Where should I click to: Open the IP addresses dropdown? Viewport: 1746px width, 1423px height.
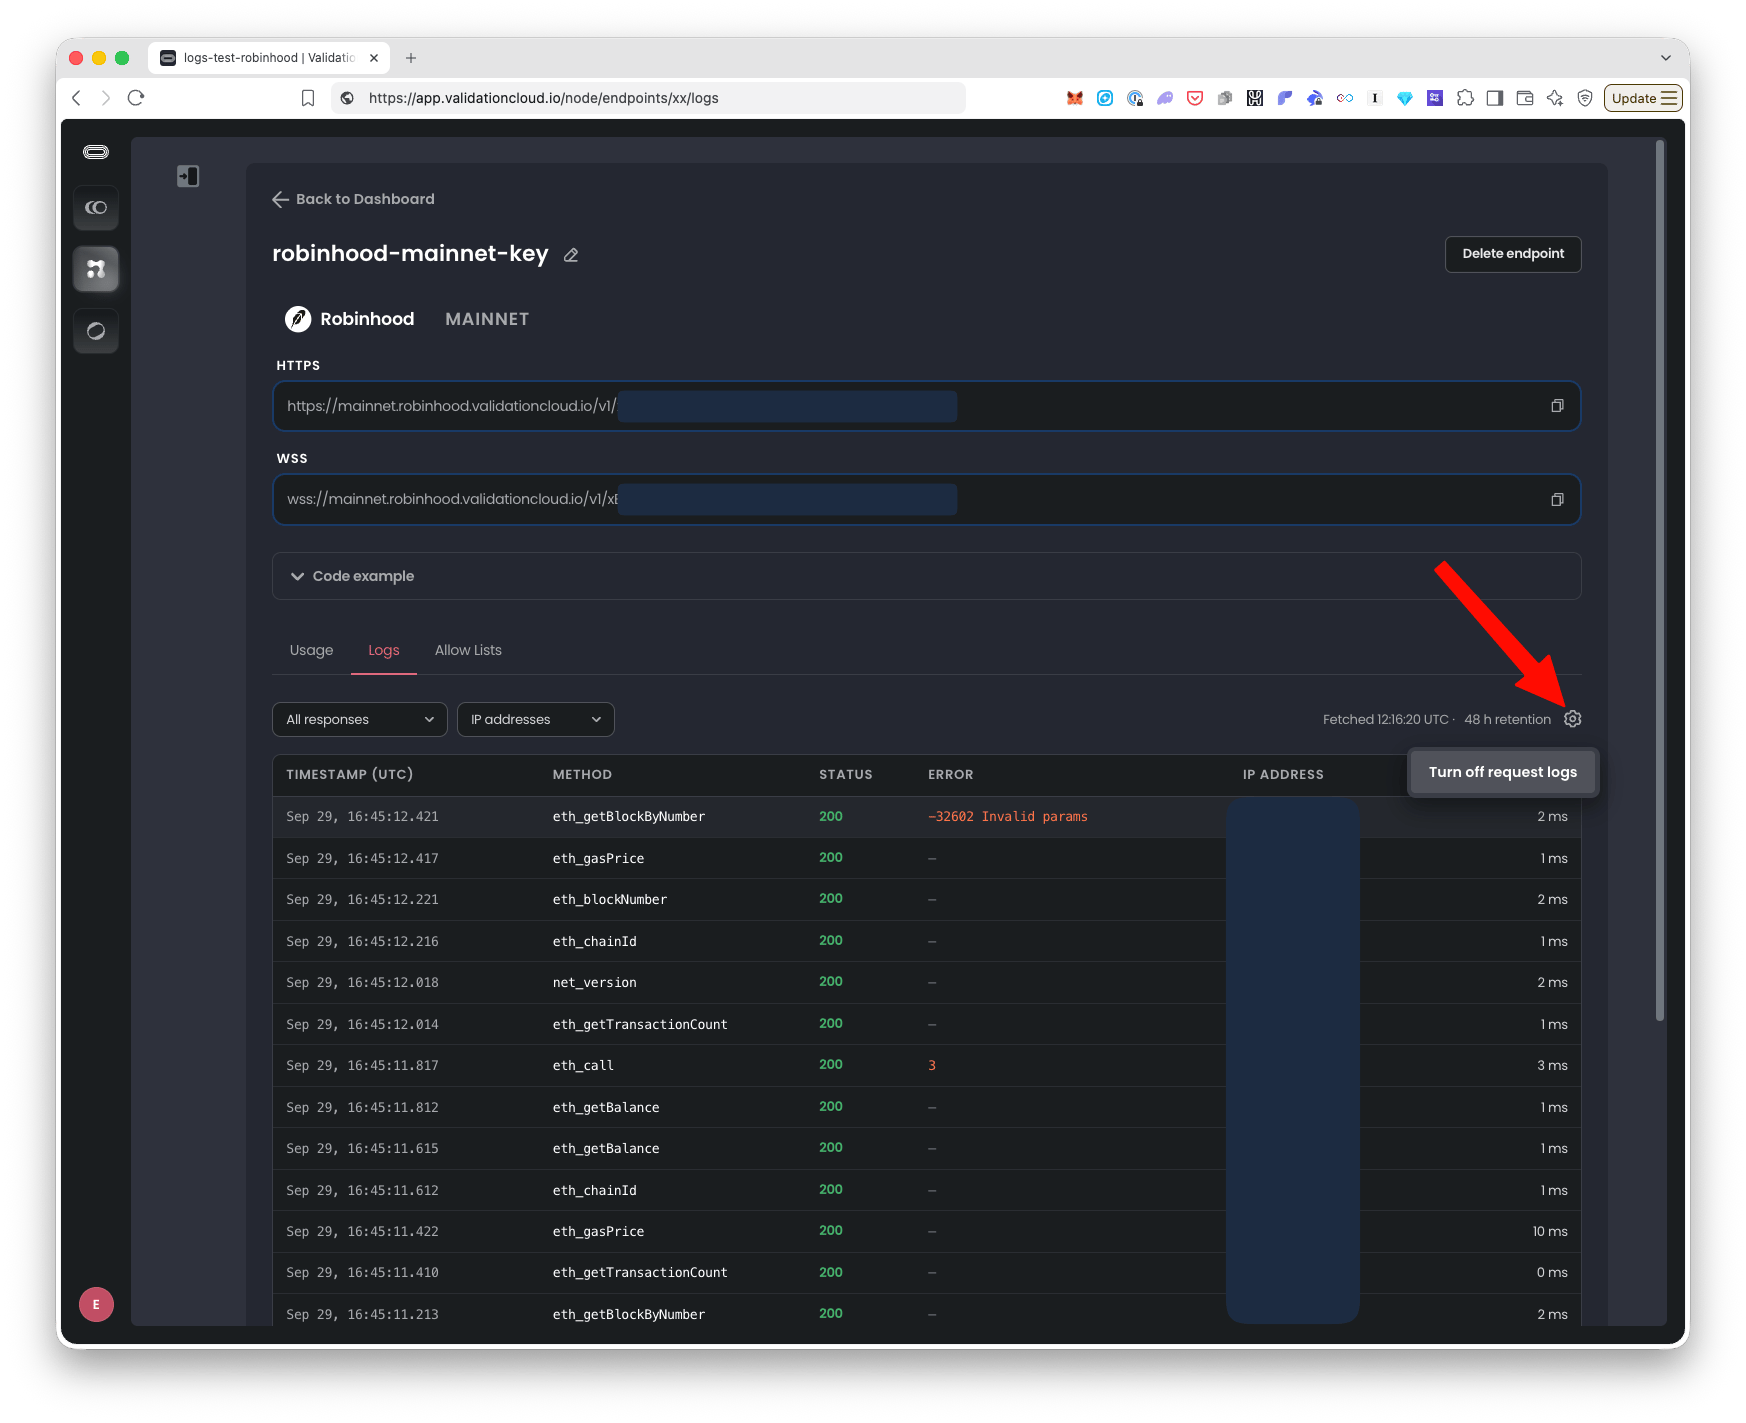click(x=536, y=720)
